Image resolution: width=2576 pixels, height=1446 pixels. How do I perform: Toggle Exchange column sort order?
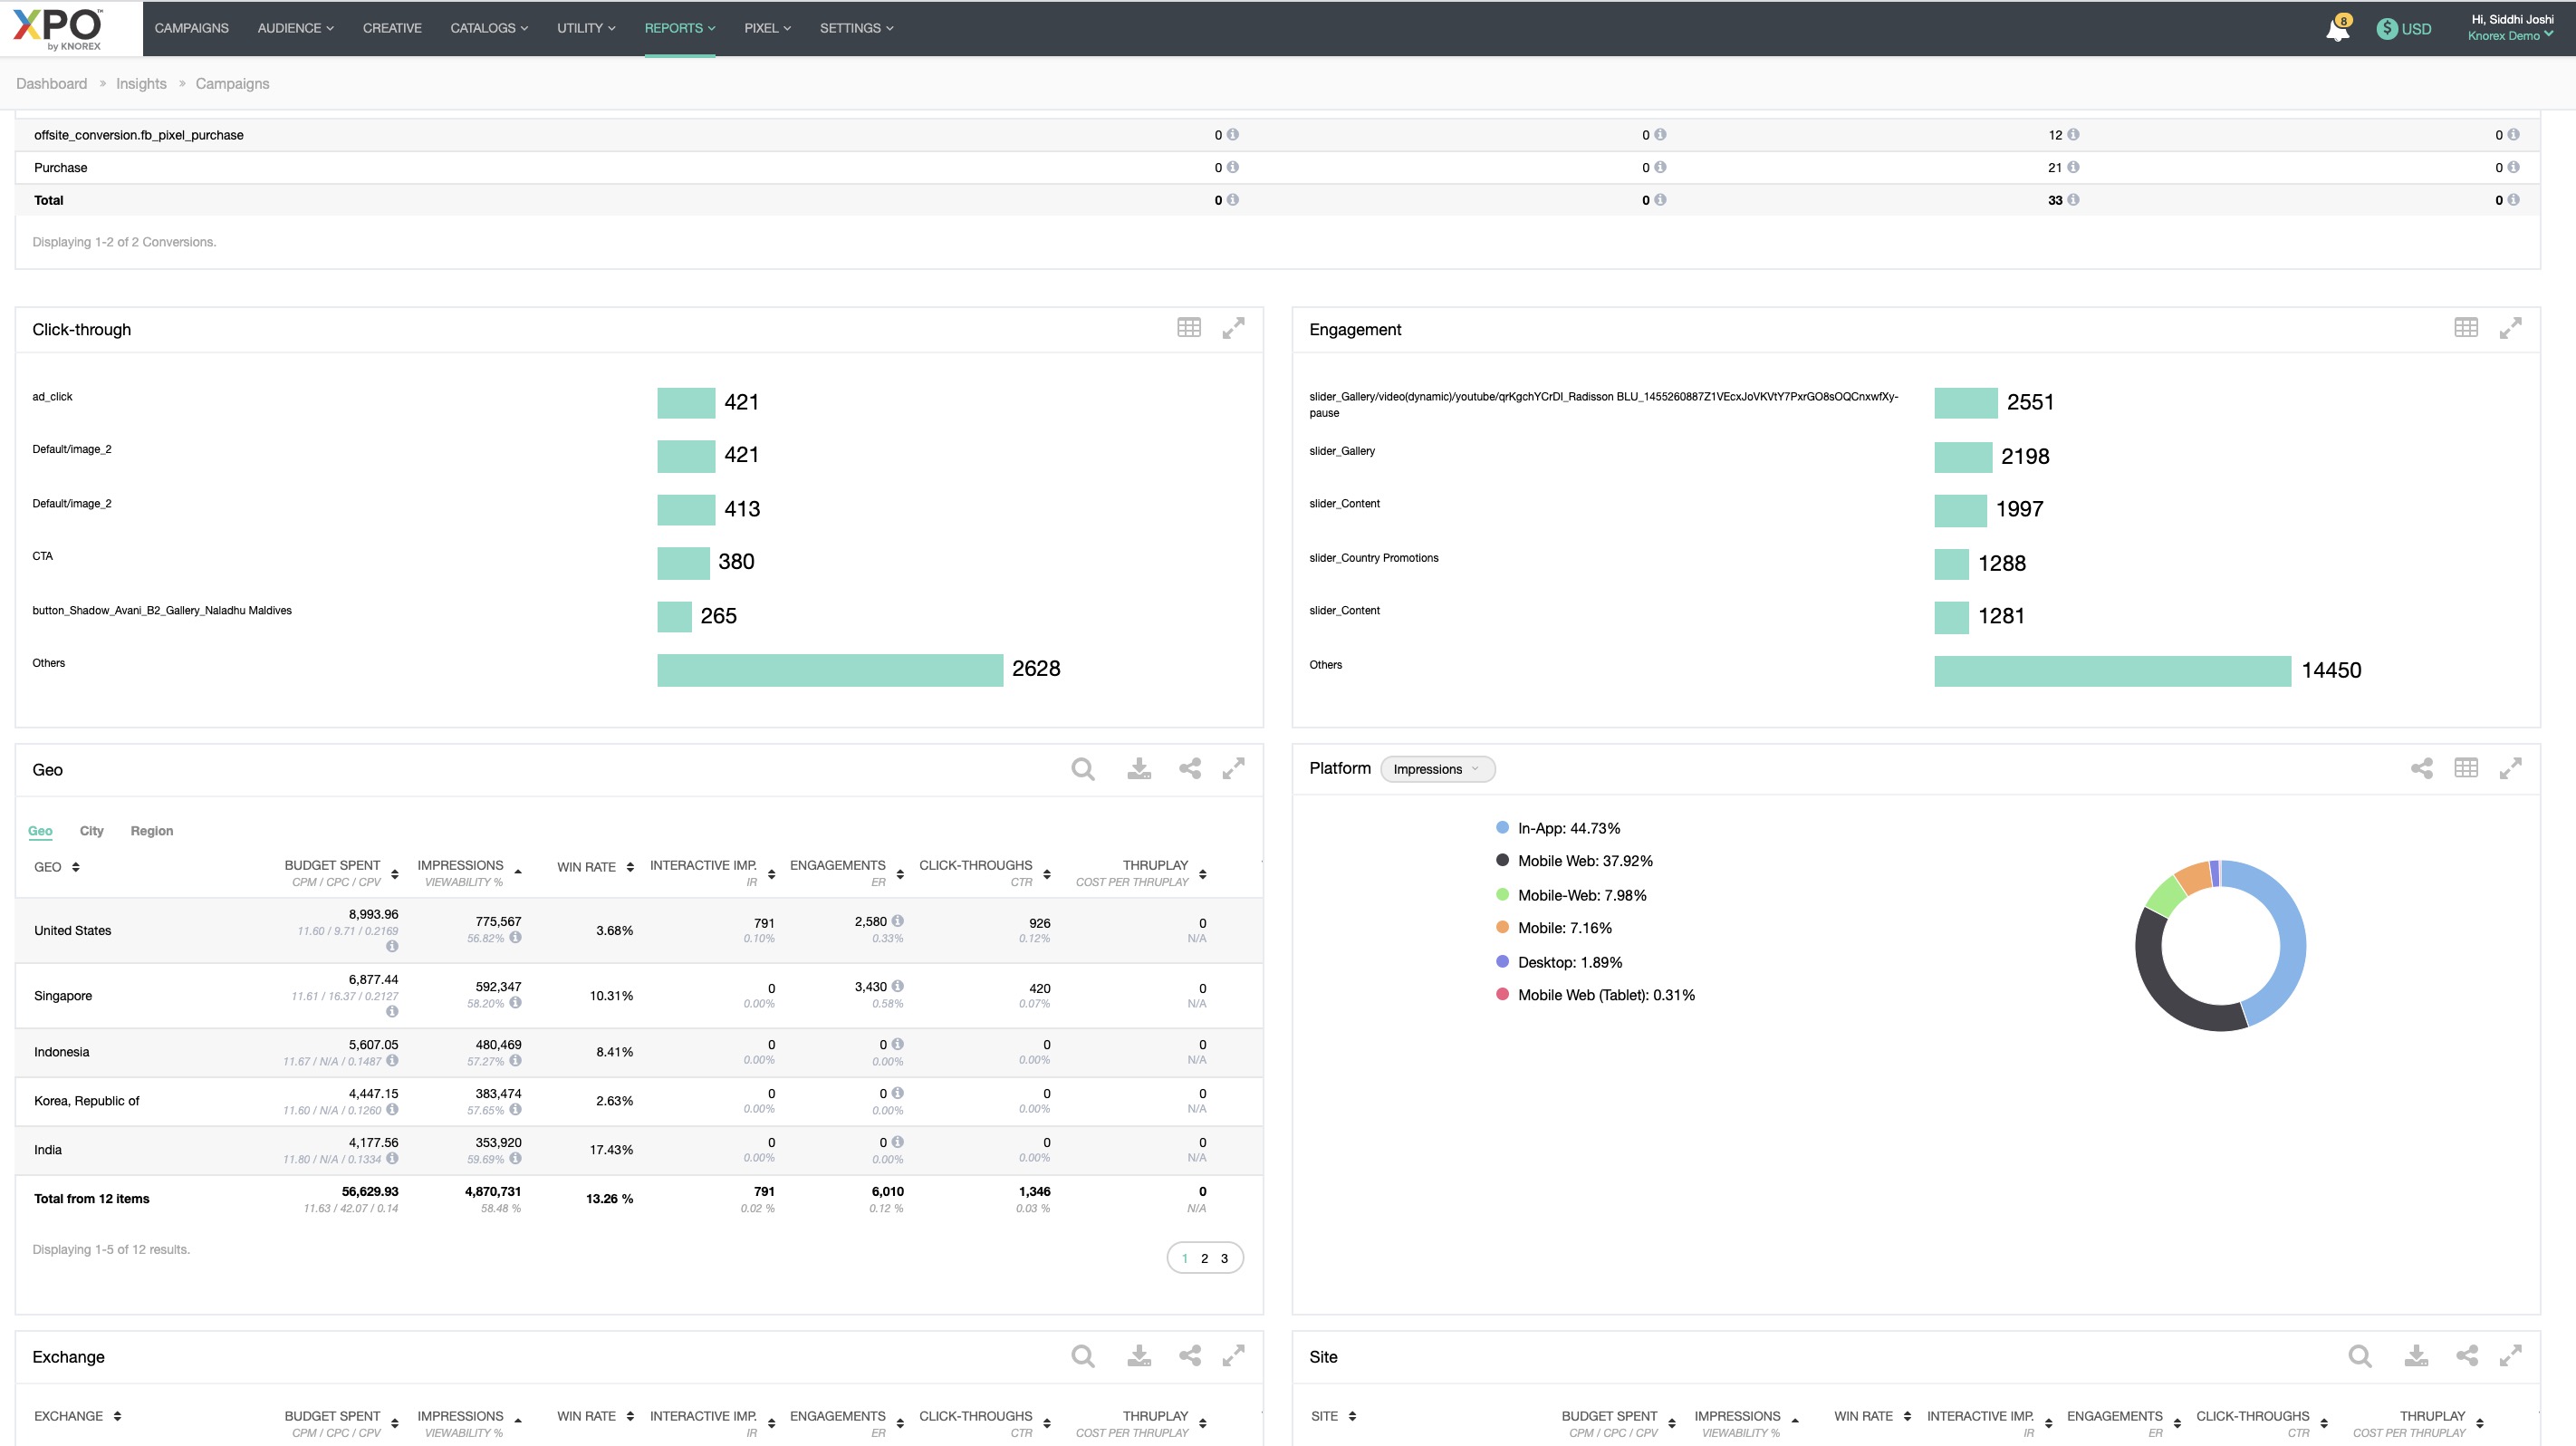(x=117, y=1416)
